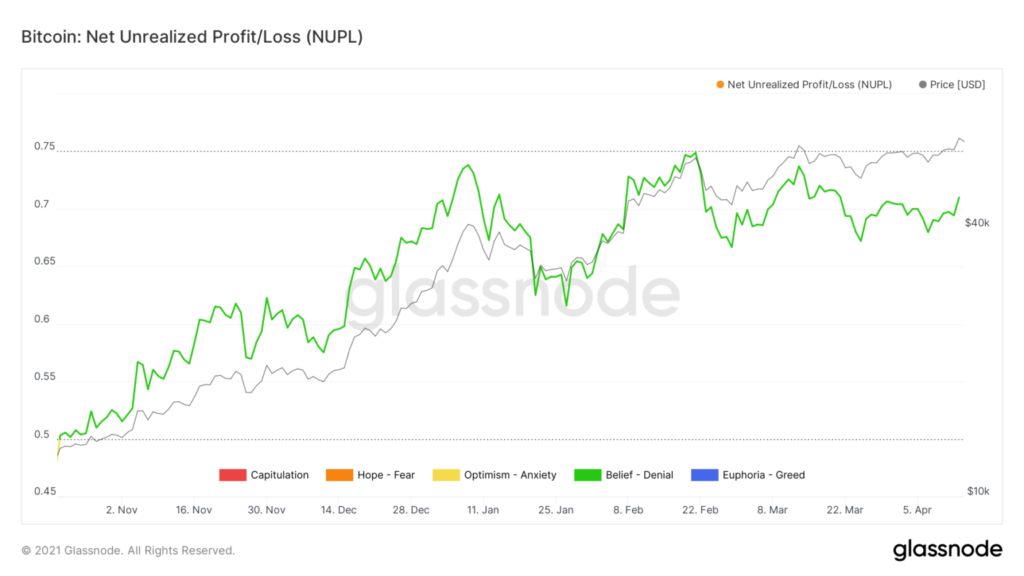Select the Euphoria - Greed legend label
Screen dimensions: 1024x576
763,475
